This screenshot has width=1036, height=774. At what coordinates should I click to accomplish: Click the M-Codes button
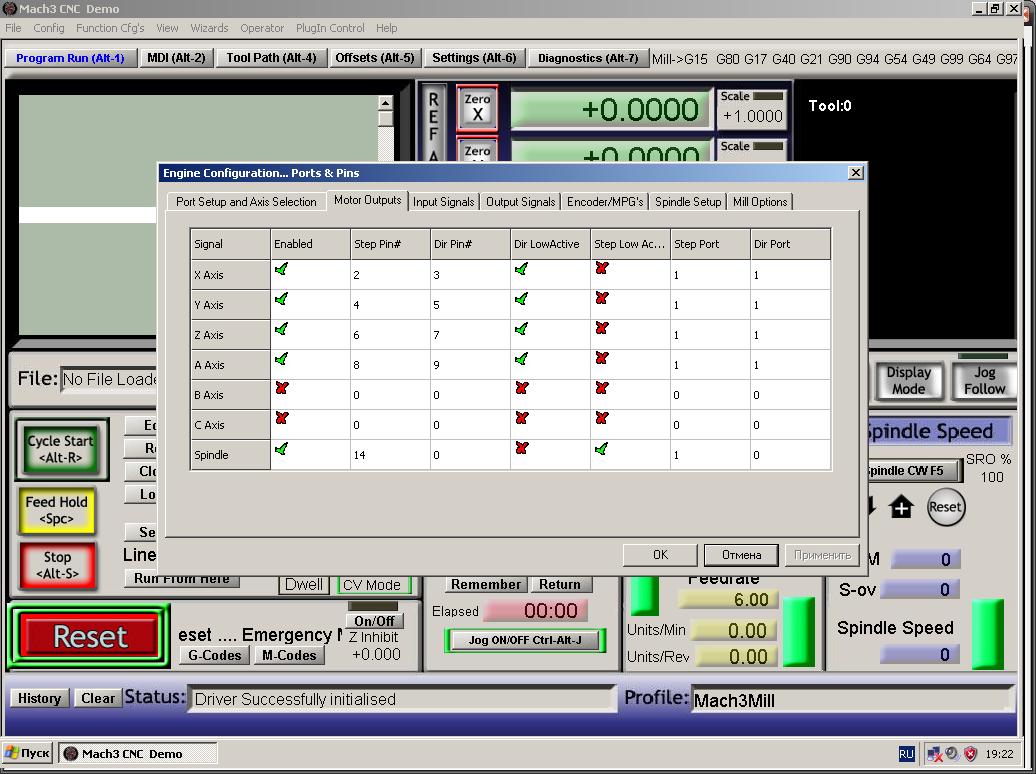tap(289, 655)
